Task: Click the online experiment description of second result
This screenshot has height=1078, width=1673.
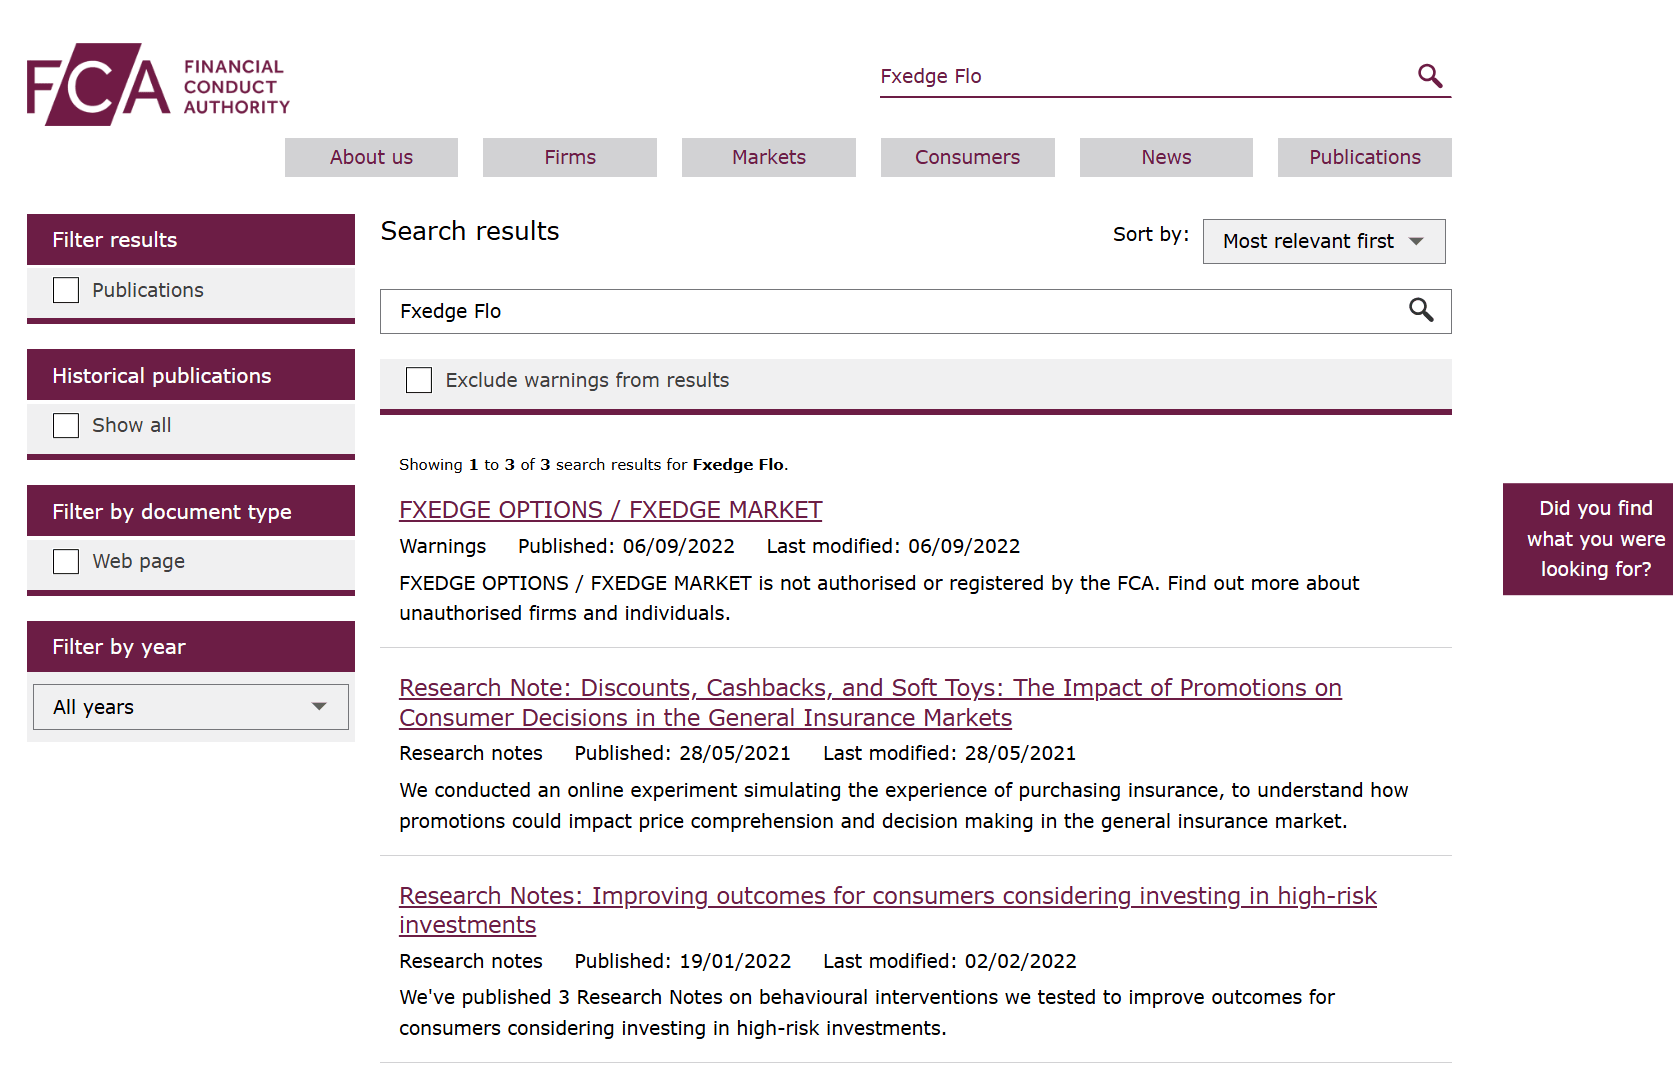Action: pos(903,806)
